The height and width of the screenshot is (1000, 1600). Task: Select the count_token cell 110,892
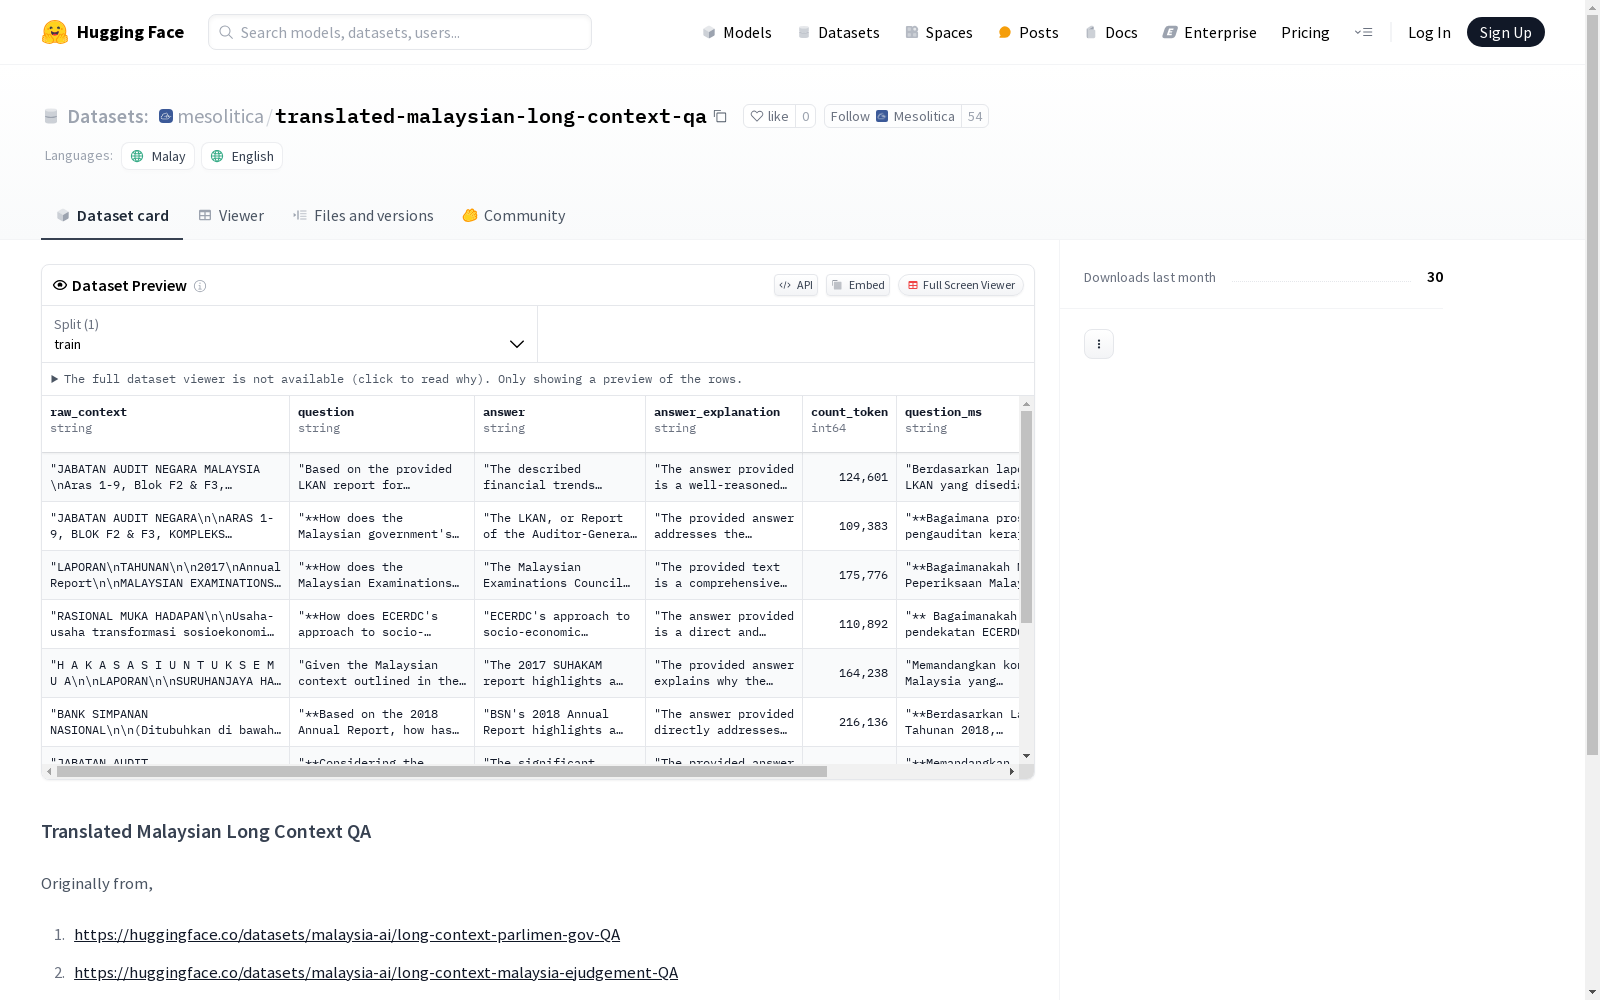tap(850, 624)
